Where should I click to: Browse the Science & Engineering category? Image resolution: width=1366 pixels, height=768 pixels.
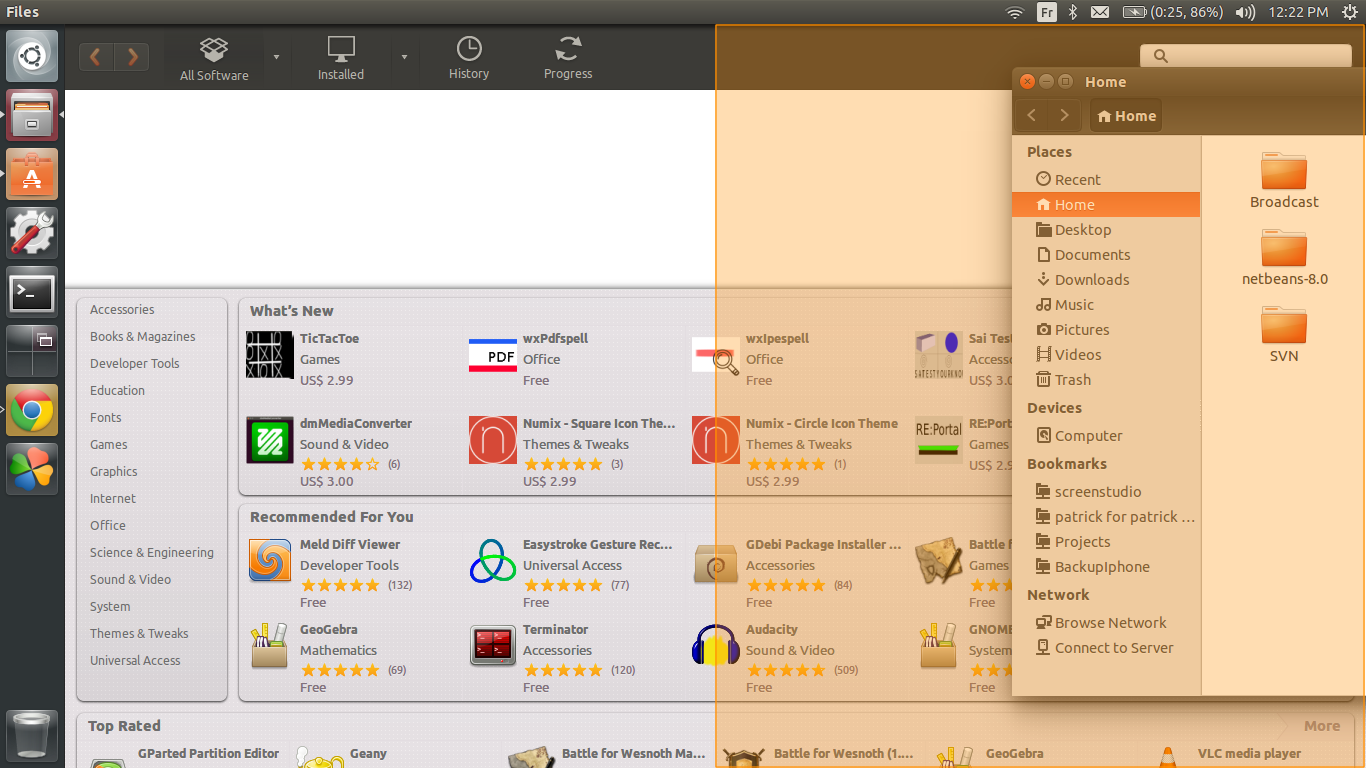click(152, 553)
